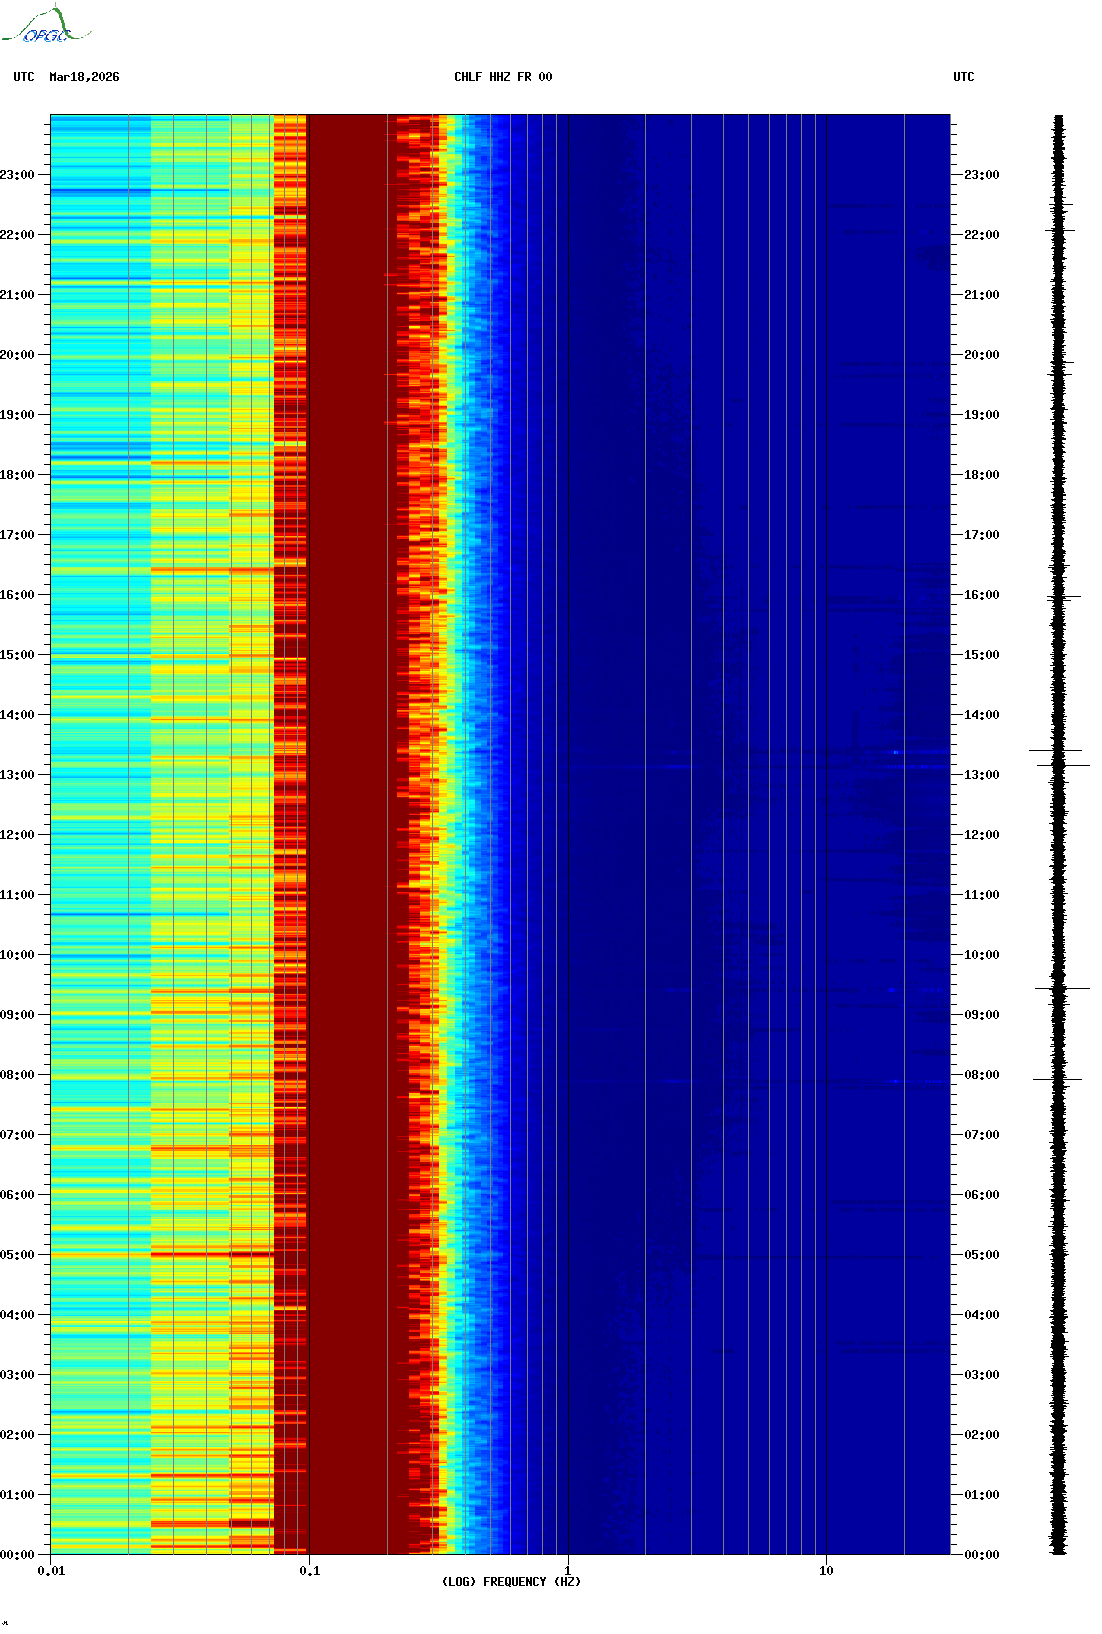The width and height of the screenshot is (1102, 1634).
Task: Click the dark red microseism band in the spectrogram
Action: coord(350,835)
